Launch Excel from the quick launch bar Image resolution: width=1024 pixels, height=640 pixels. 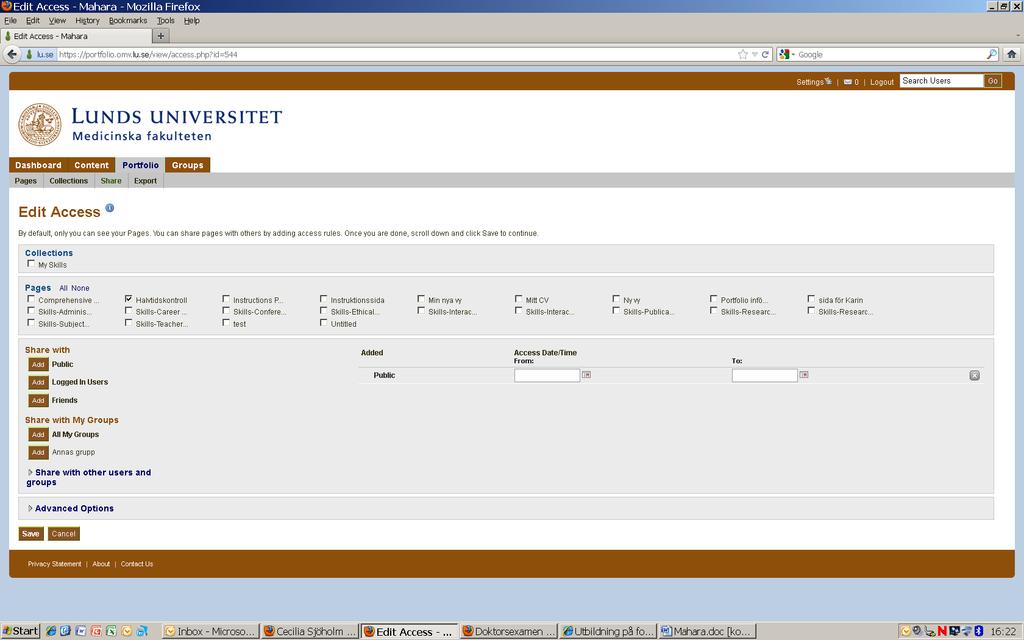point(111,631)
